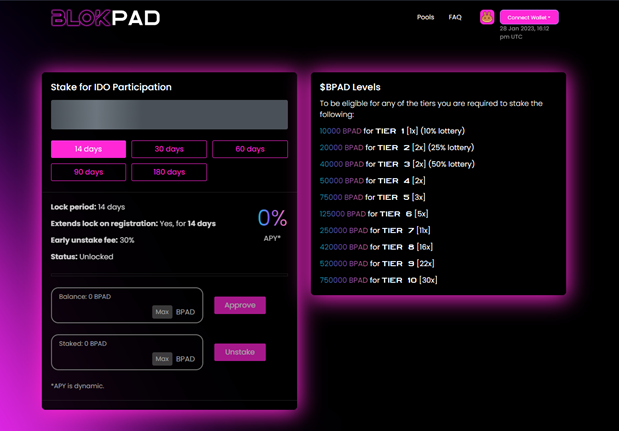This screenshot has height=432, width=620.
Task: Click the 'Early unstake fee: 30%' text
Action: (x=93, y=240)
